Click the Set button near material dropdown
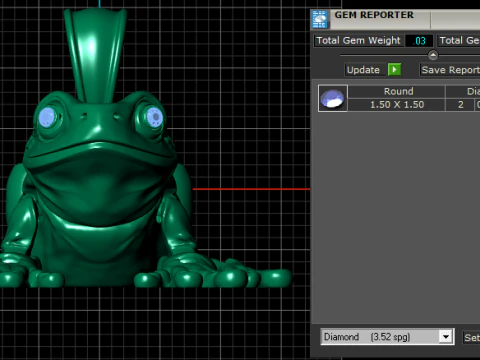Viewport: 480px width, 360px height. [x=472, y=337]
